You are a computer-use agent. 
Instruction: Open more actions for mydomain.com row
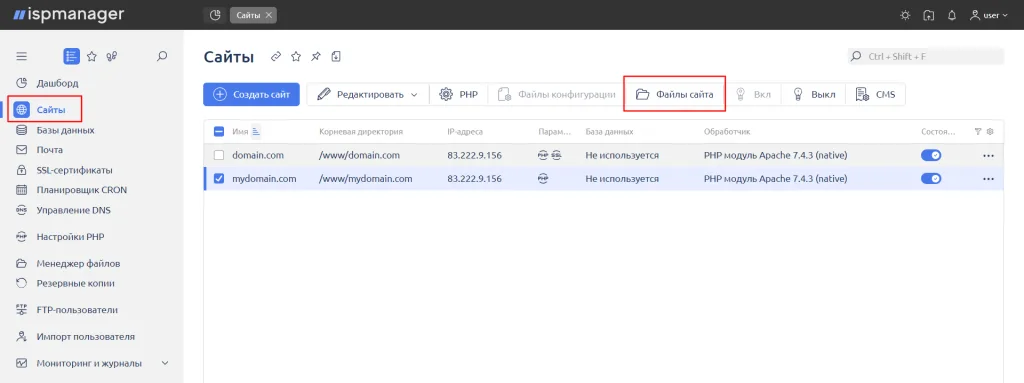pyautogui.click(x=988, y=178)
